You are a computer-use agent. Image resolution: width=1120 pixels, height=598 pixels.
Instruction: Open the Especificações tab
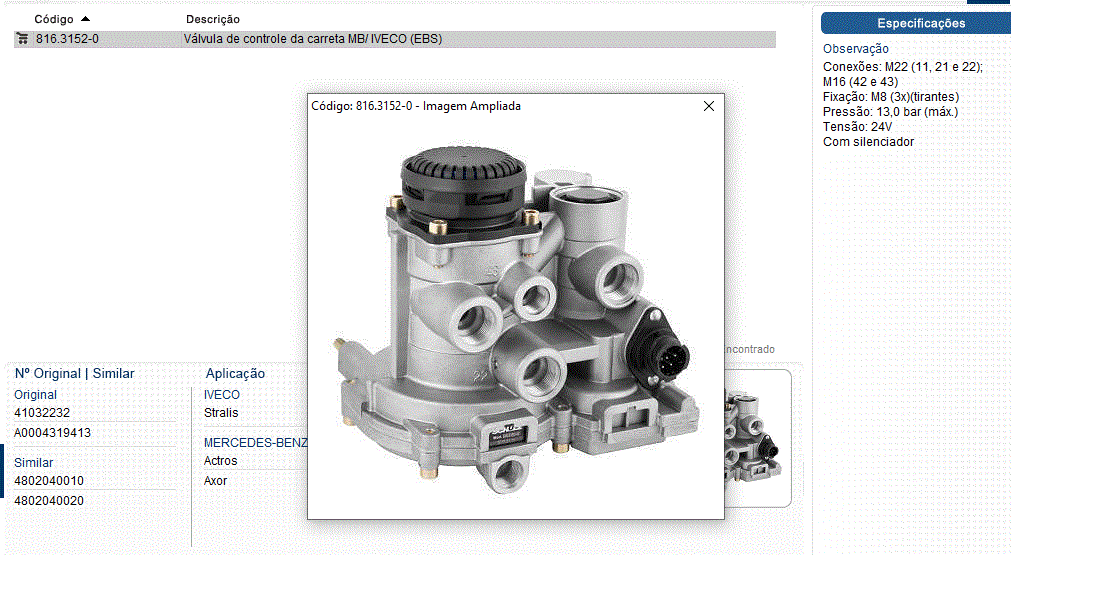(920, 23)
